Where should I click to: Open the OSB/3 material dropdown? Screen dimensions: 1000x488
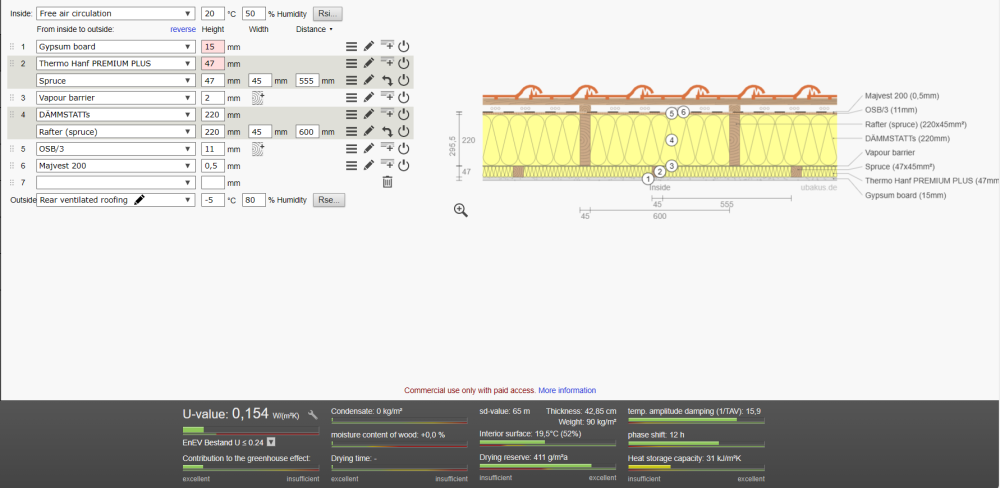click(115, 149)
